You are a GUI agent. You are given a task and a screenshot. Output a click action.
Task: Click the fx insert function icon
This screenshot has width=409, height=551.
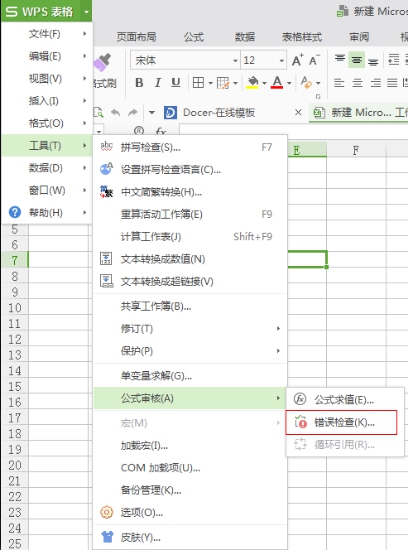pos(161,131)
